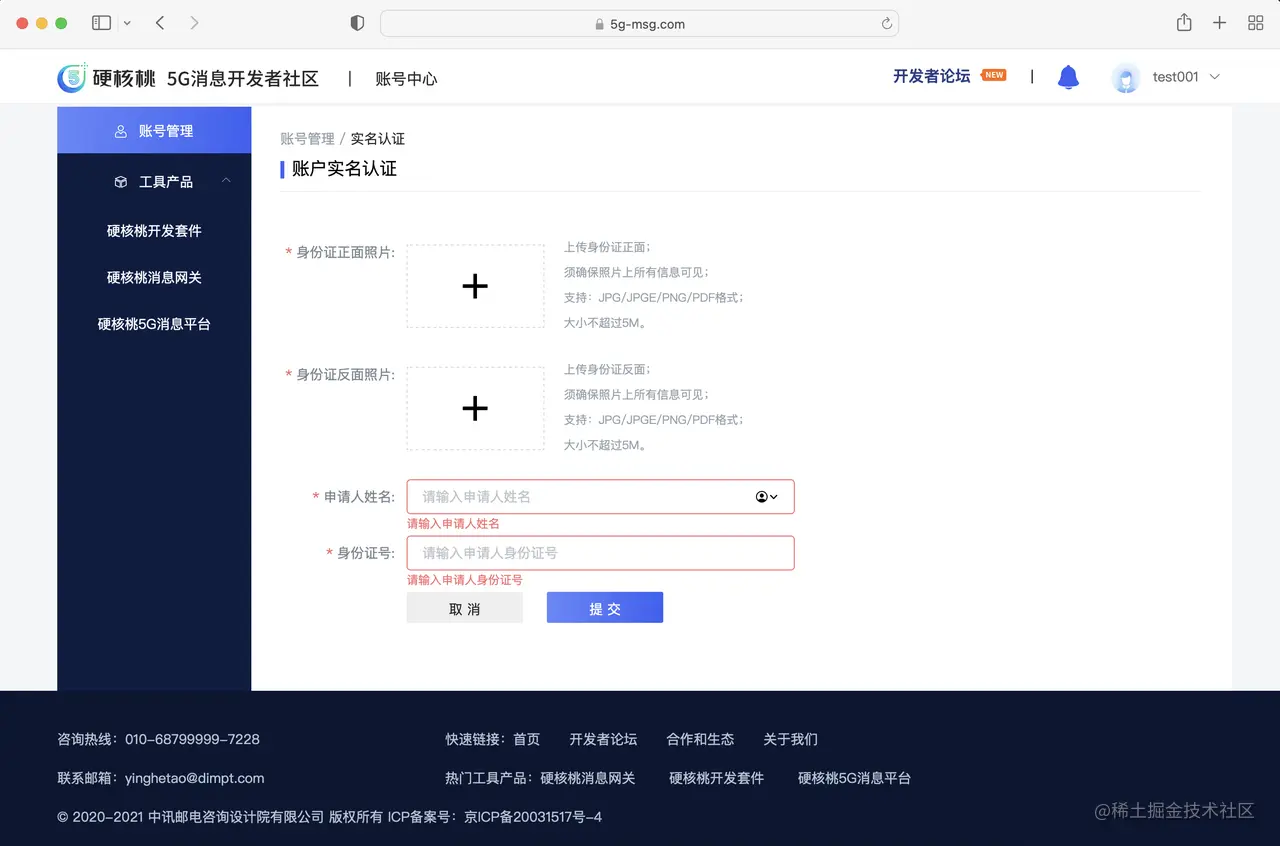Click the 提交 button
This screenshot has height=846, width=1280.
click(x=605, y=608)
